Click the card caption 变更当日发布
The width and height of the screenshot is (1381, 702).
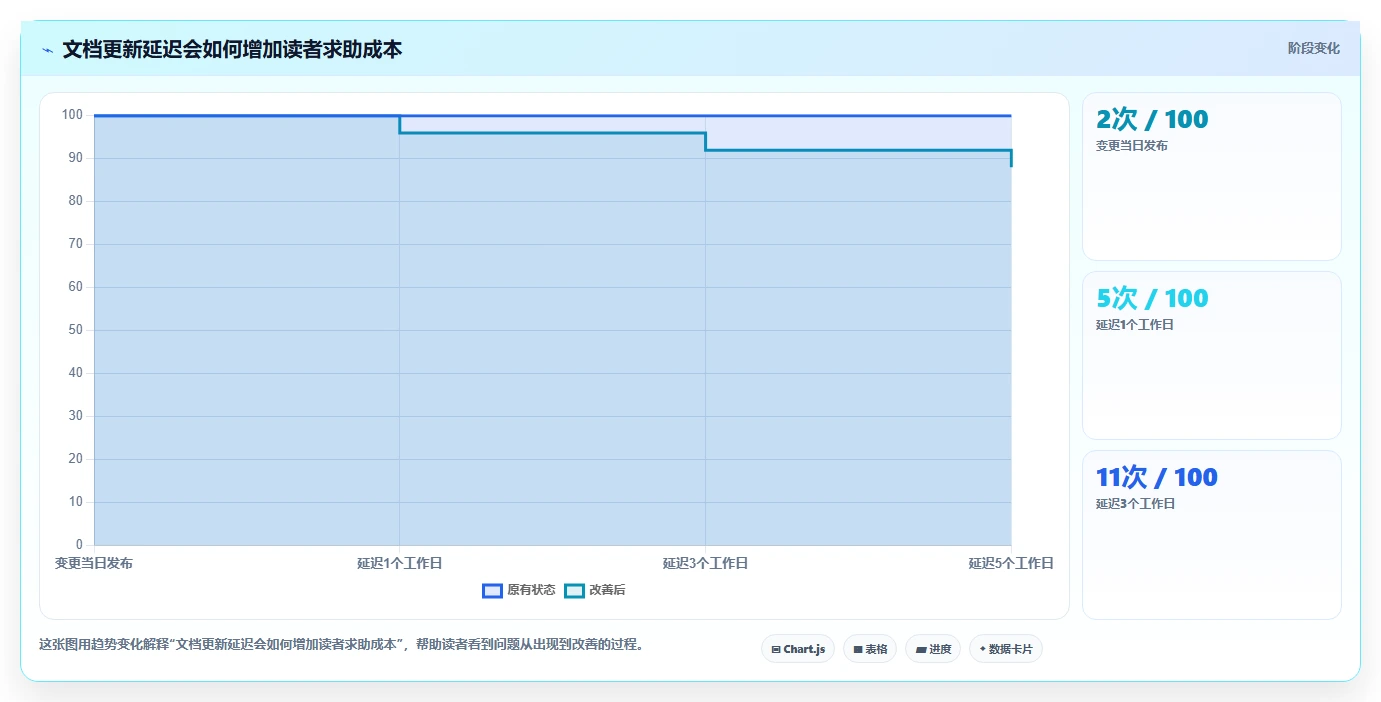pos(1132,145)
